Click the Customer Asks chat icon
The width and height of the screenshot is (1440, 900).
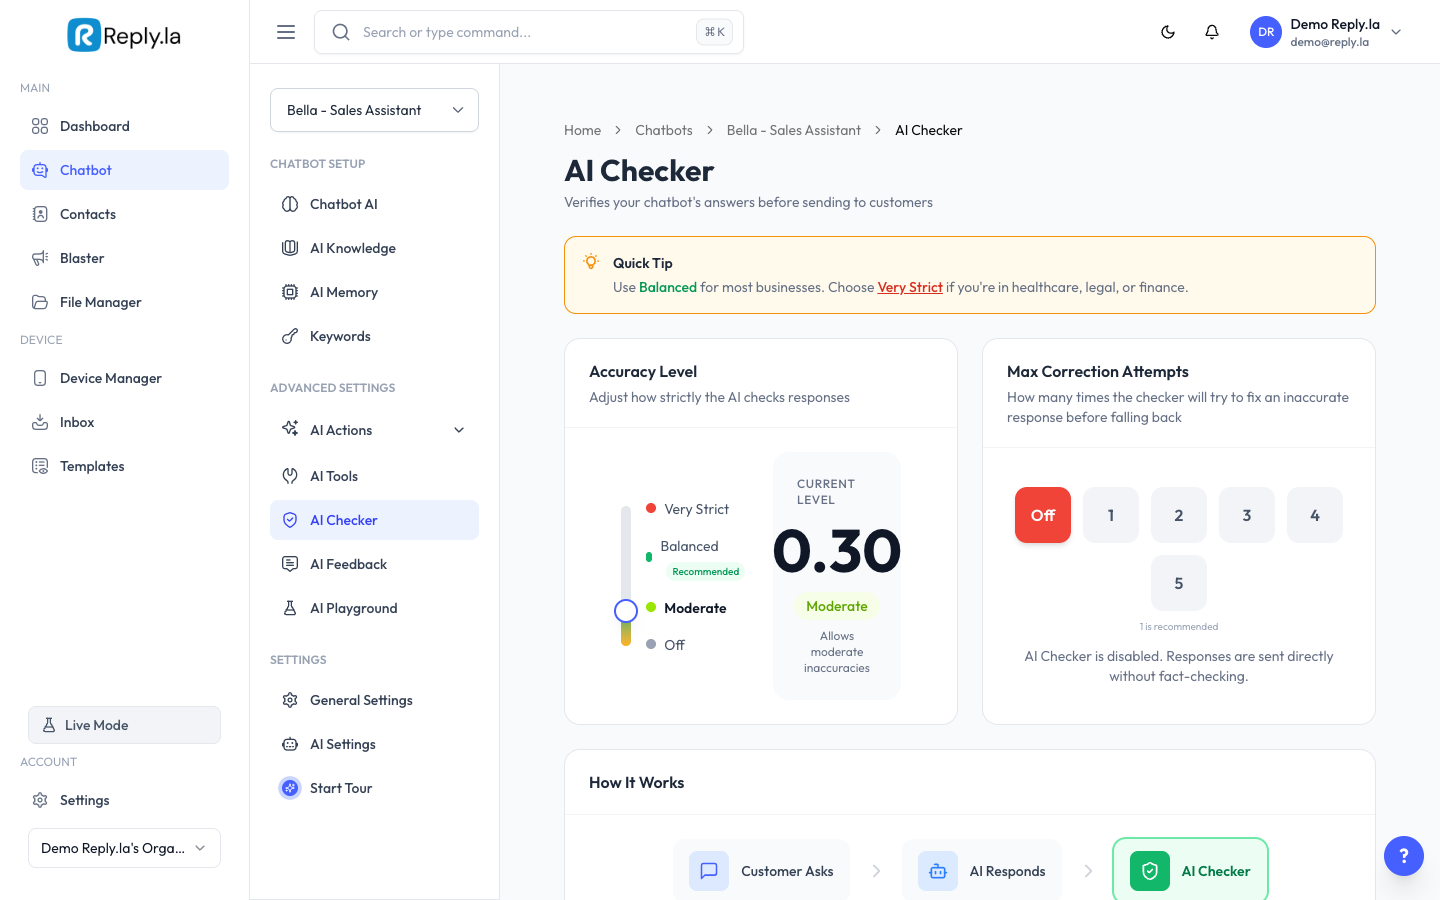(709, 871)
